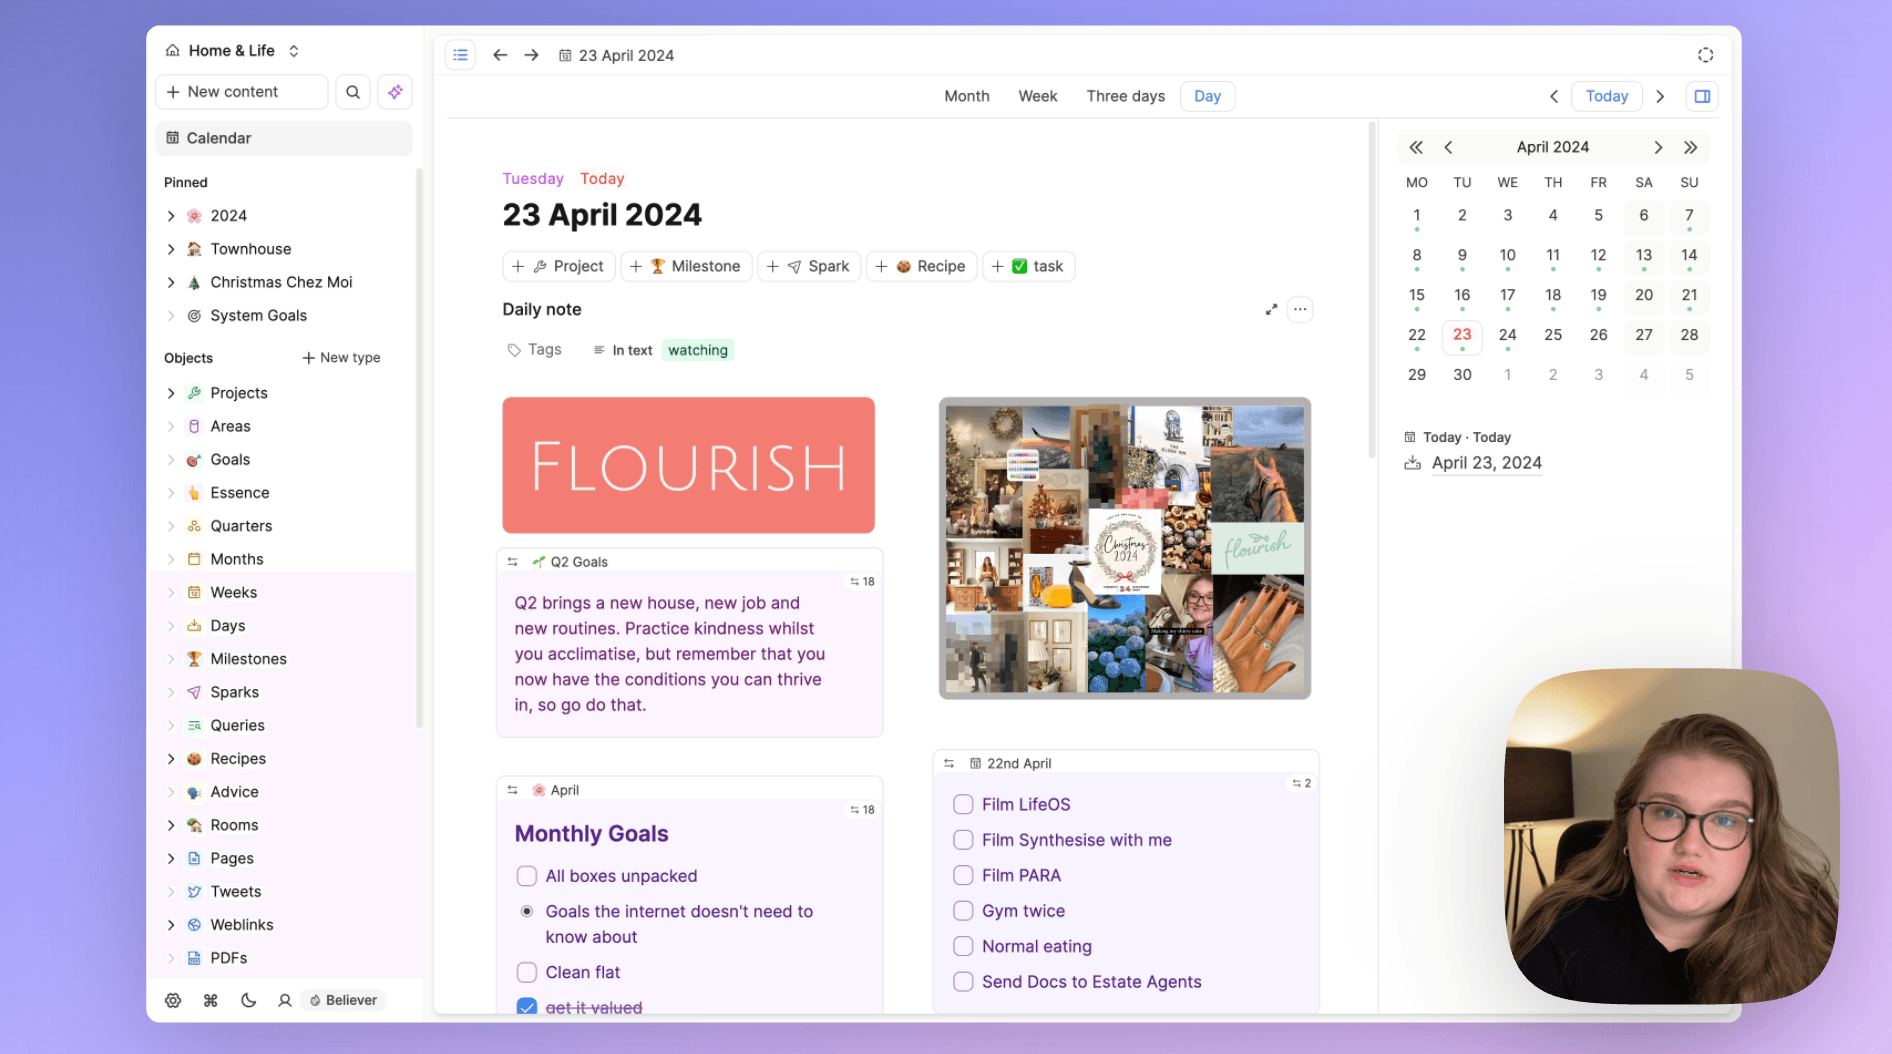Image resolution: width=1892 pixels, height=1054 pixels.
Task: Check the Gym twice task
Action: [963, 911]
